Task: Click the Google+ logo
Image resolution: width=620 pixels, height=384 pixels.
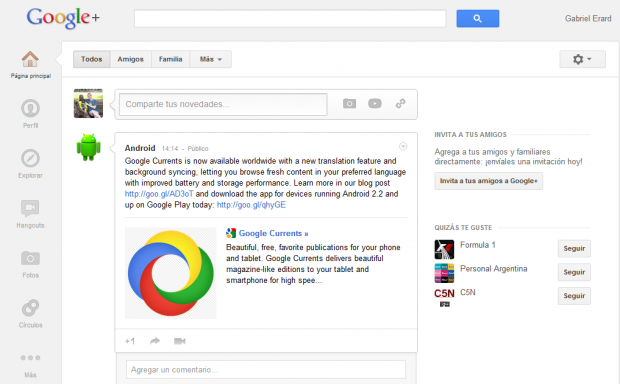Action: [63, 18]
